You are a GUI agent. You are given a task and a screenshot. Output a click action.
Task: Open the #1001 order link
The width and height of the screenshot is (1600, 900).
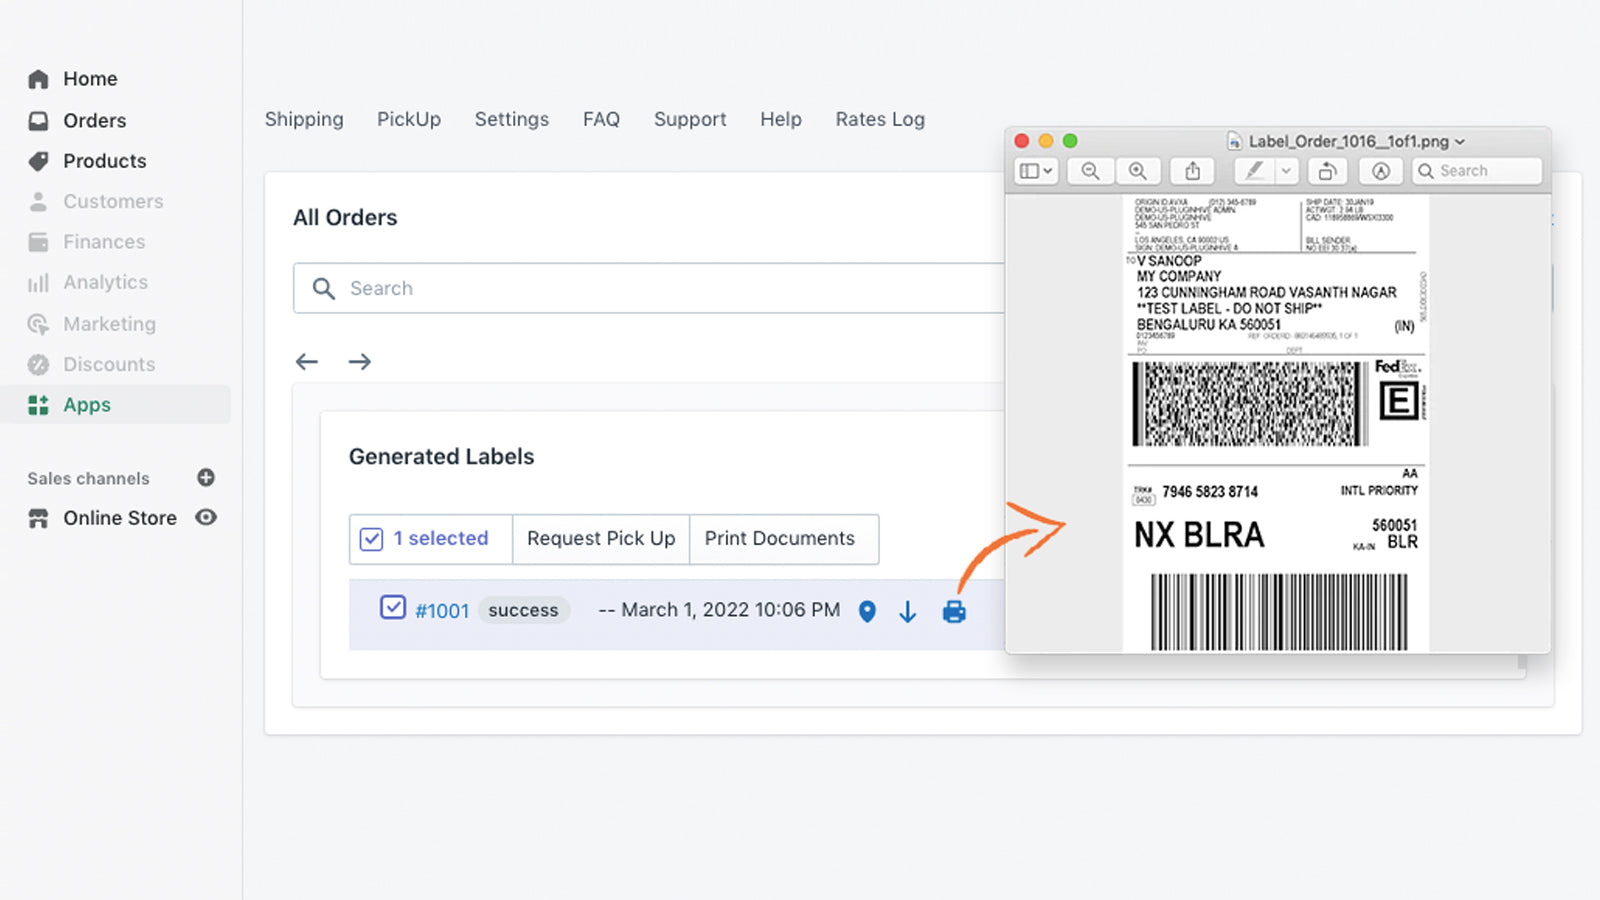pyautogui.click(x=442, y=611)
